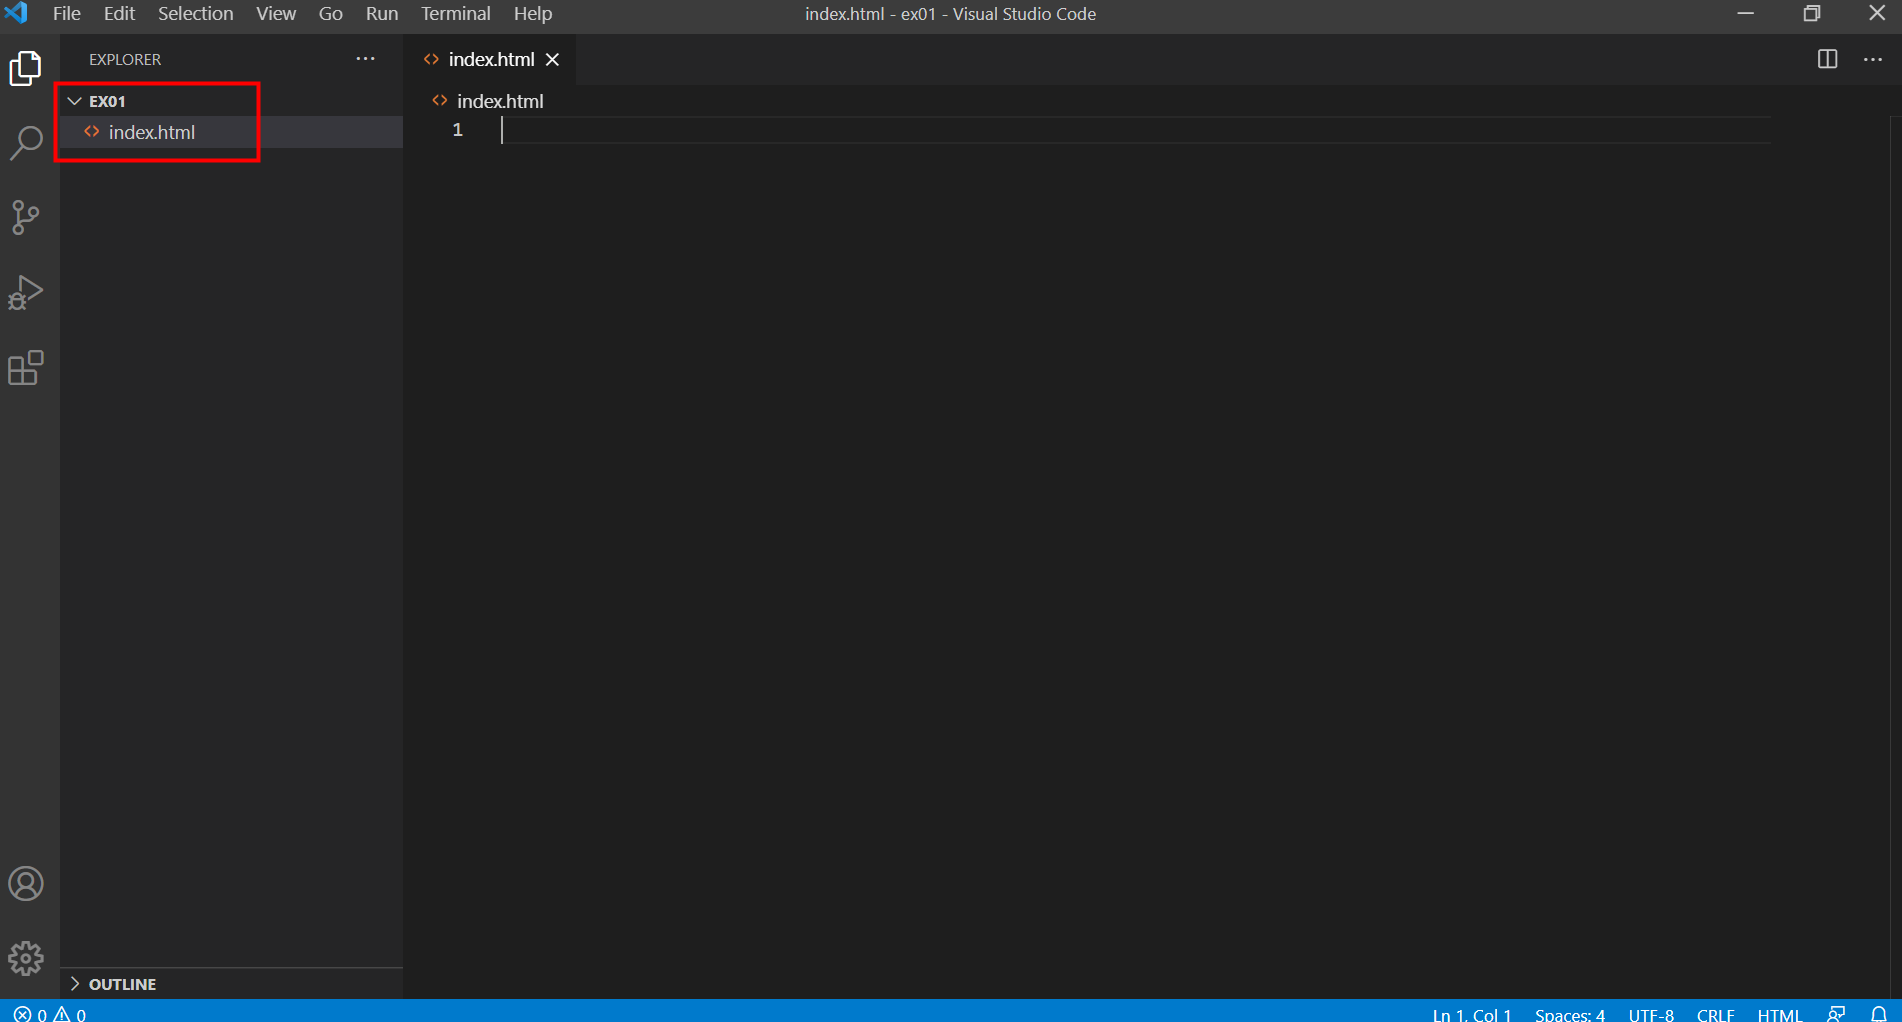Viewport: 1902px width, 1022px height.
Task: Open Explorer Views and More Actions ellipsis
Action: (366, 59)
